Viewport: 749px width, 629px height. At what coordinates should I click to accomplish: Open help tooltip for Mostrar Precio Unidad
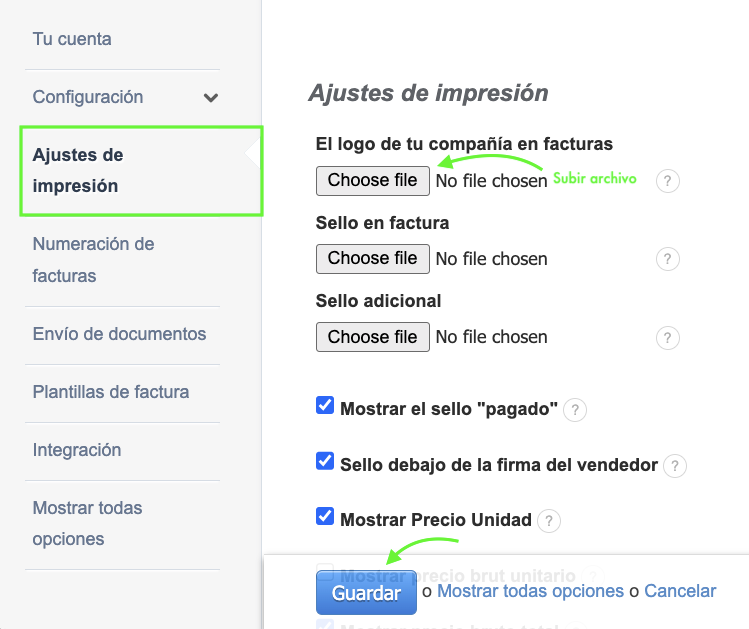pyautogui.click(x=549, y=520)
